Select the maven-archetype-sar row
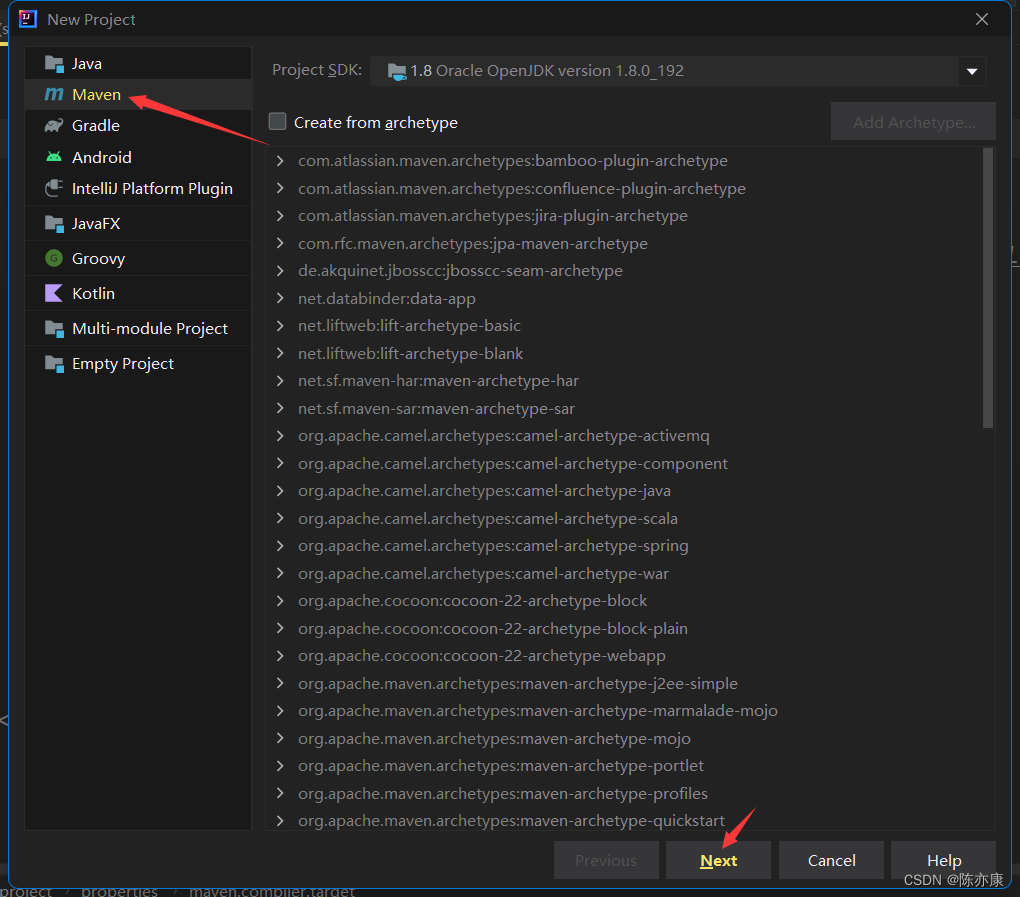Viewport: 1020px width, 897px height. click(624, 408)
